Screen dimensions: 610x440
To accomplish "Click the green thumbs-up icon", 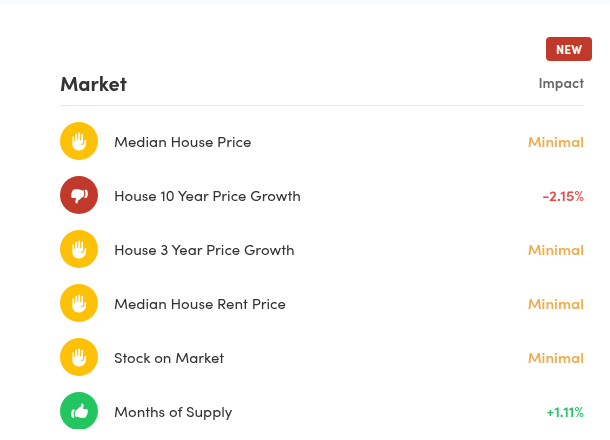I will [79, 411].
